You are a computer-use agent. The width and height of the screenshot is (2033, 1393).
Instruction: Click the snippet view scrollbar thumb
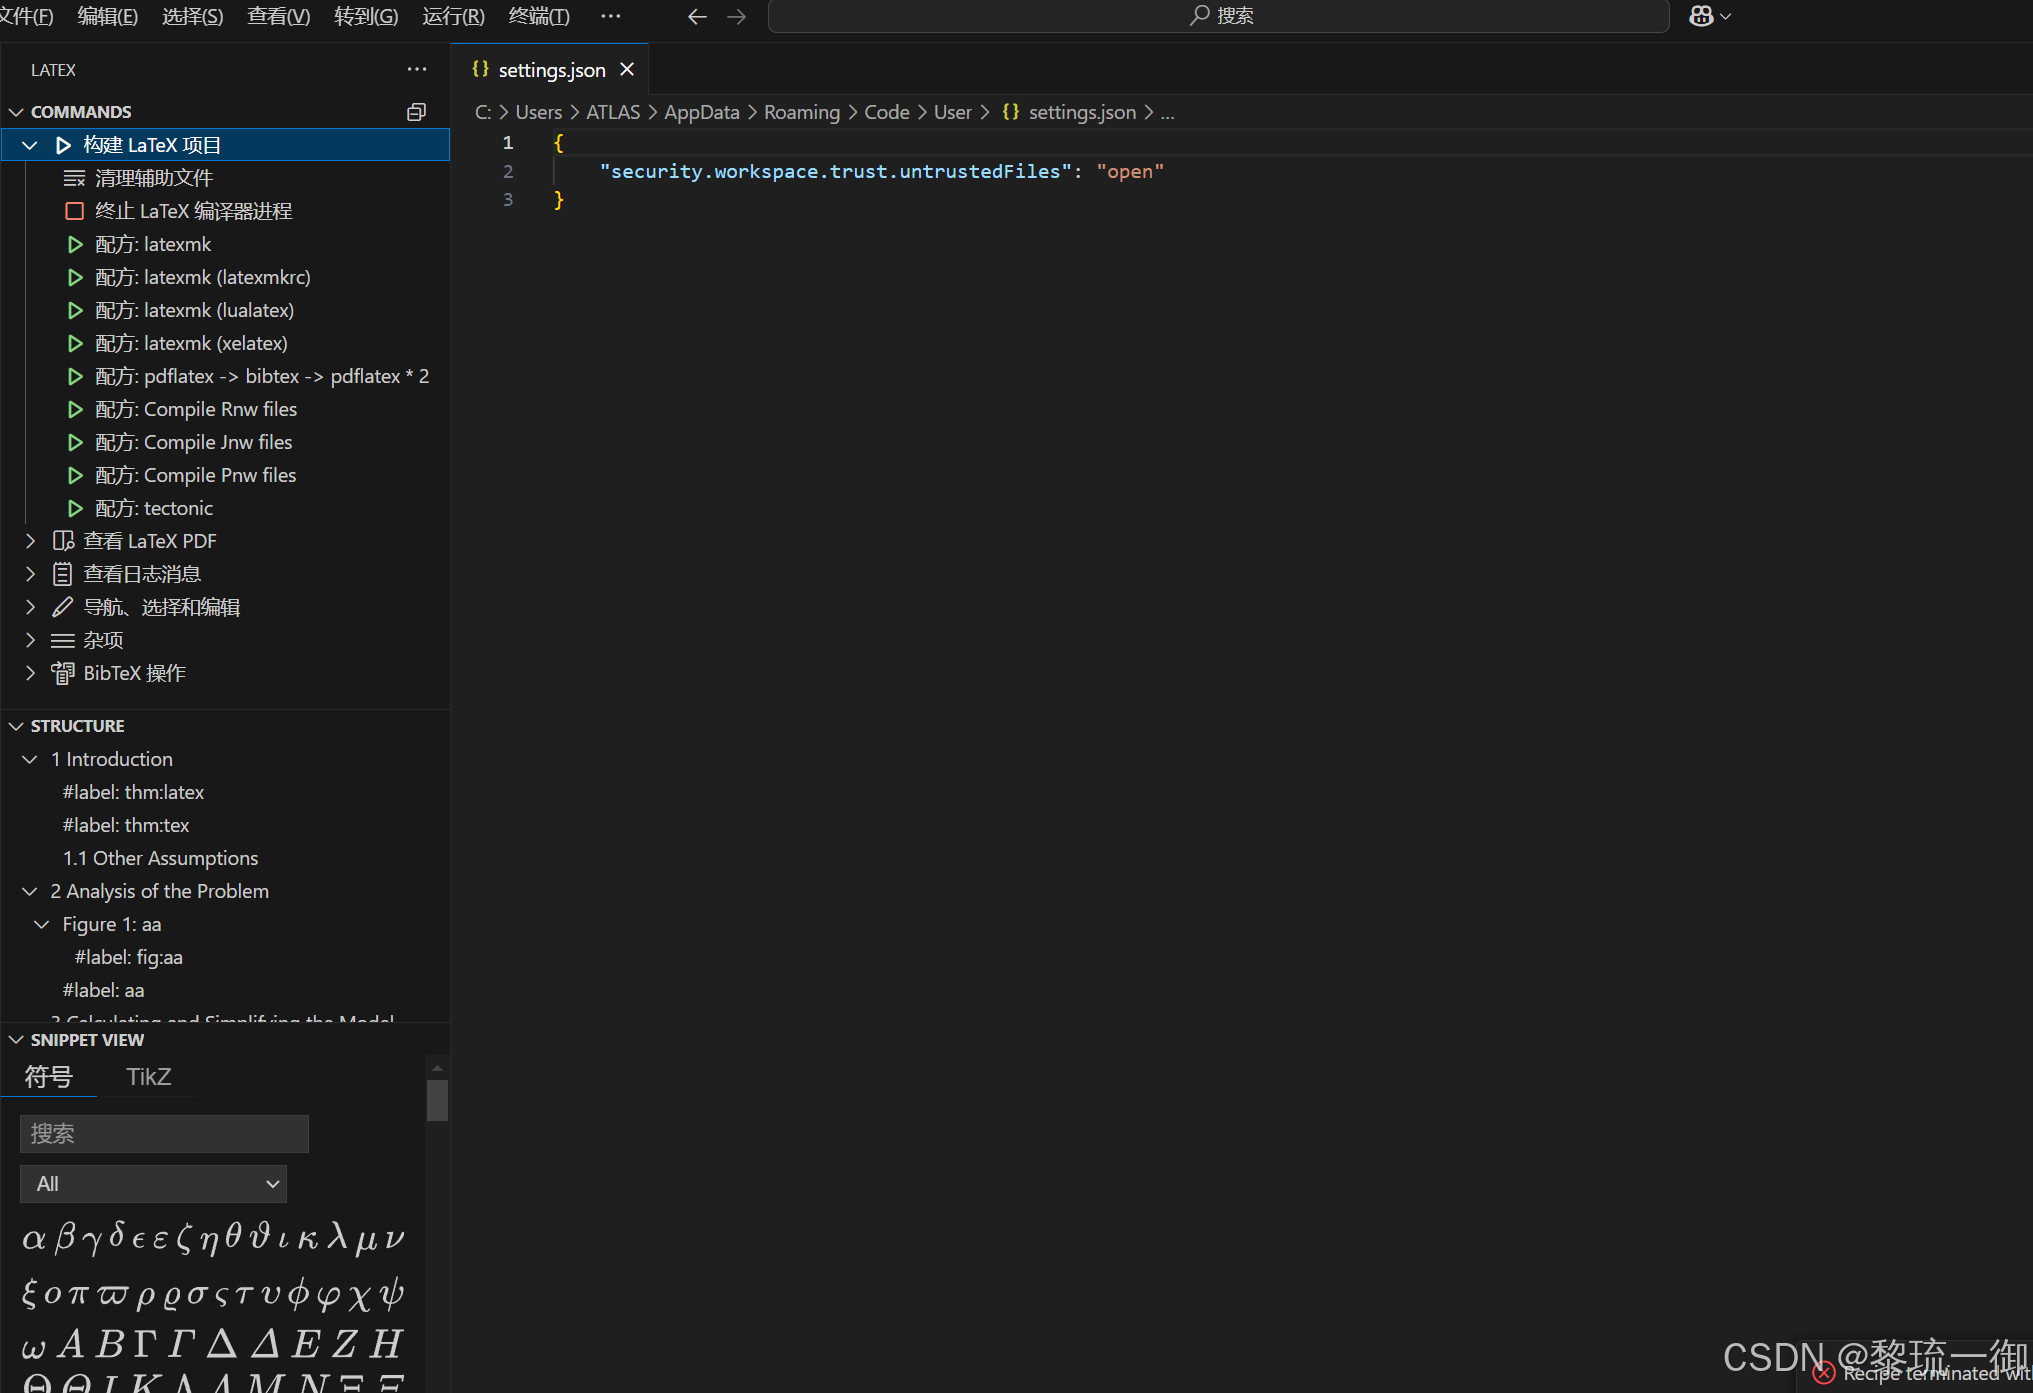(437, 1100)
